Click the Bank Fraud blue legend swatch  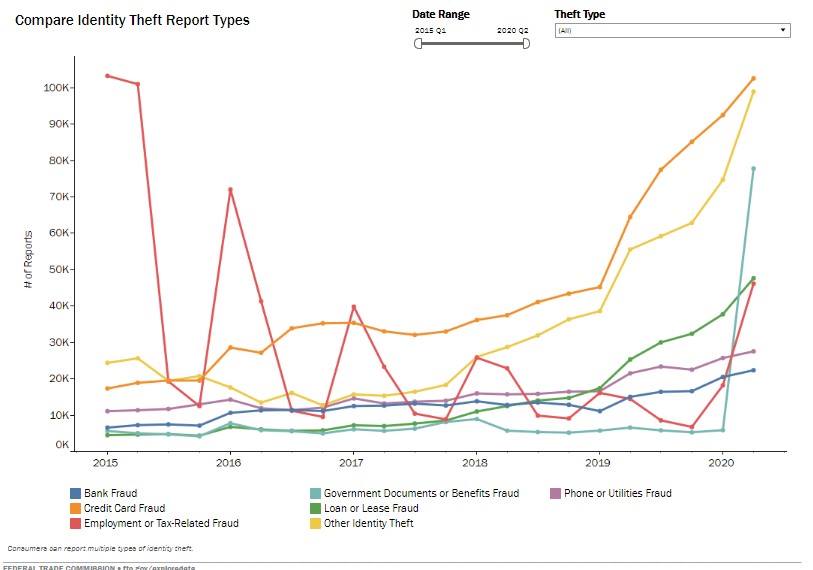point(75,493)
